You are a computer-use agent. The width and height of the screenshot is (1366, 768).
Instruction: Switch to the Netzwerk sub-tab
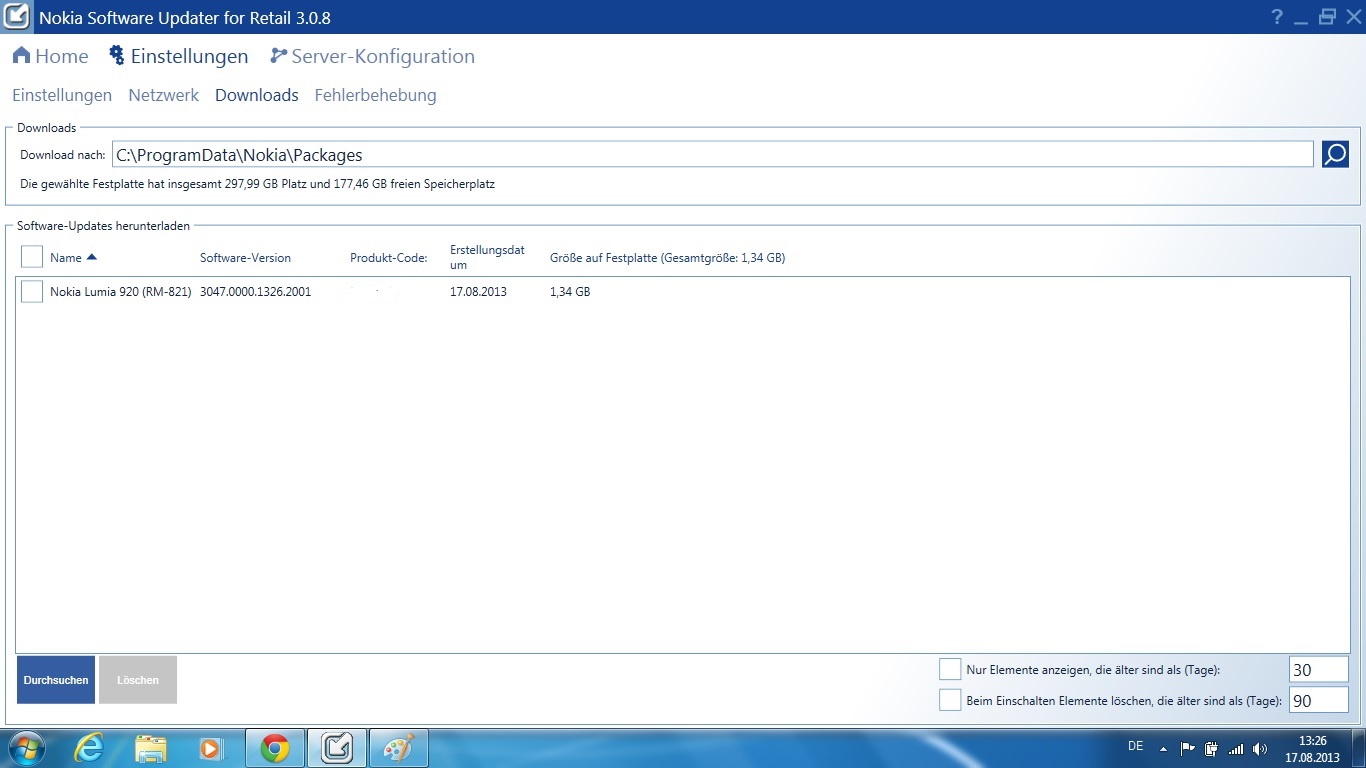(164, 95)
